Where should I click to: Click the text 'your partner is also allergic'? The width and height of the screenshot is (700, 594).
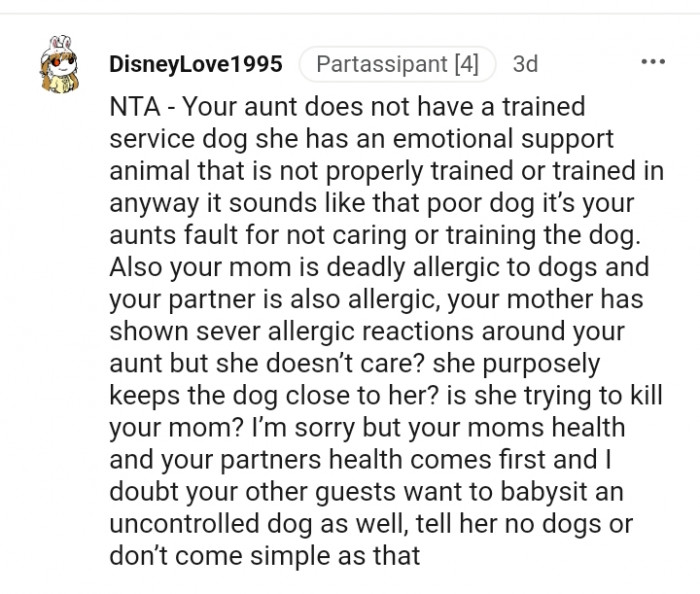pos(255,301)
